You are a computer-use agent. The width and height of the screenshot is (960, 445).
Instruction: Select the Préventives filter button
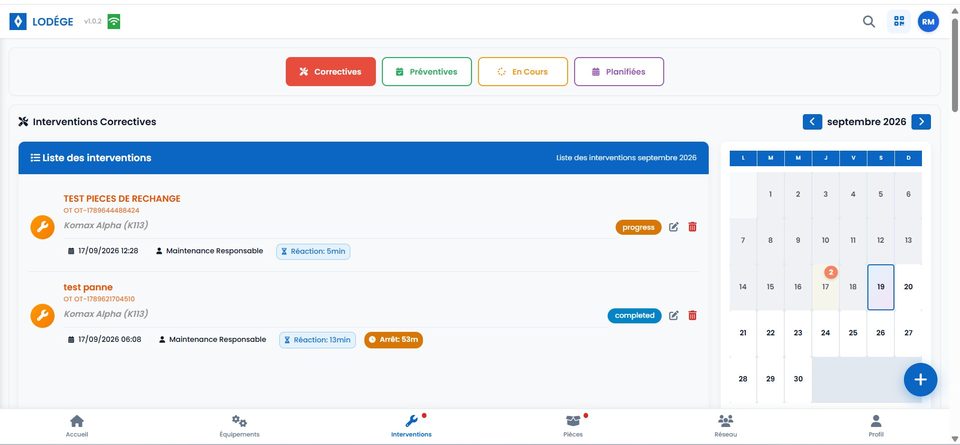point(427,72)
